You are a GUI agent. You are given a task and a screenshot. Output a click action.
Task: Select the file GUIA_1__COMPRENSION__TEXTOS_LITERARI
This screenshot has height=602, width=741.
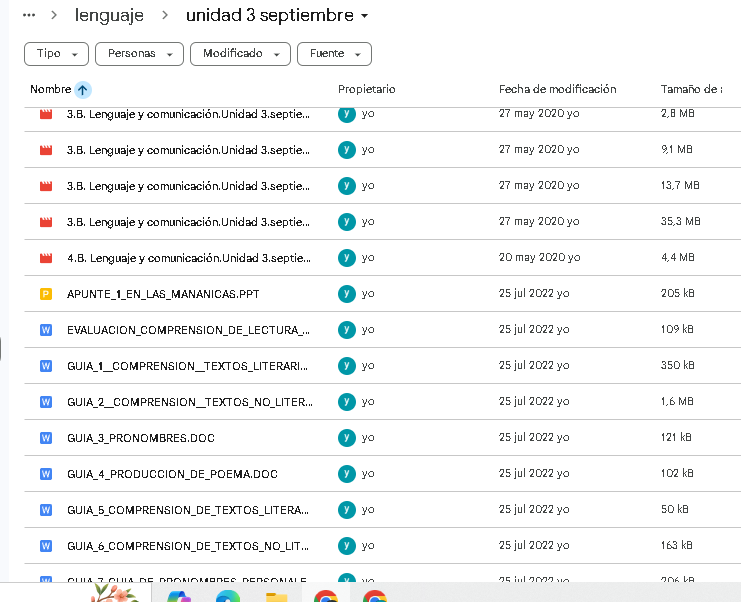[187, 366]
